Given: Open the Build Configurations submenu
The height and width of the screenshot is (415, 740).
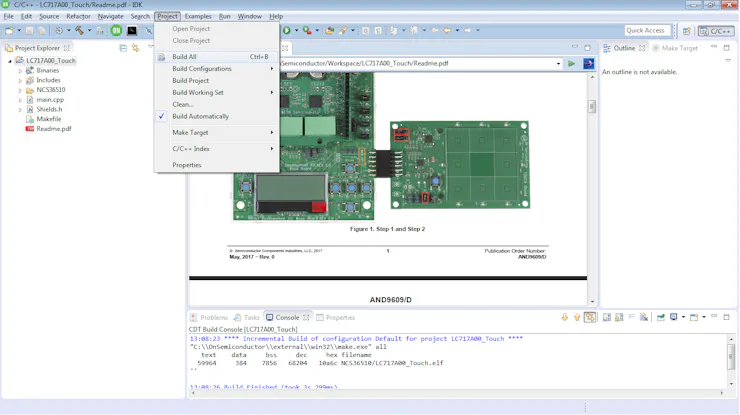Looking at the screenshot, I should pos(217,68).
